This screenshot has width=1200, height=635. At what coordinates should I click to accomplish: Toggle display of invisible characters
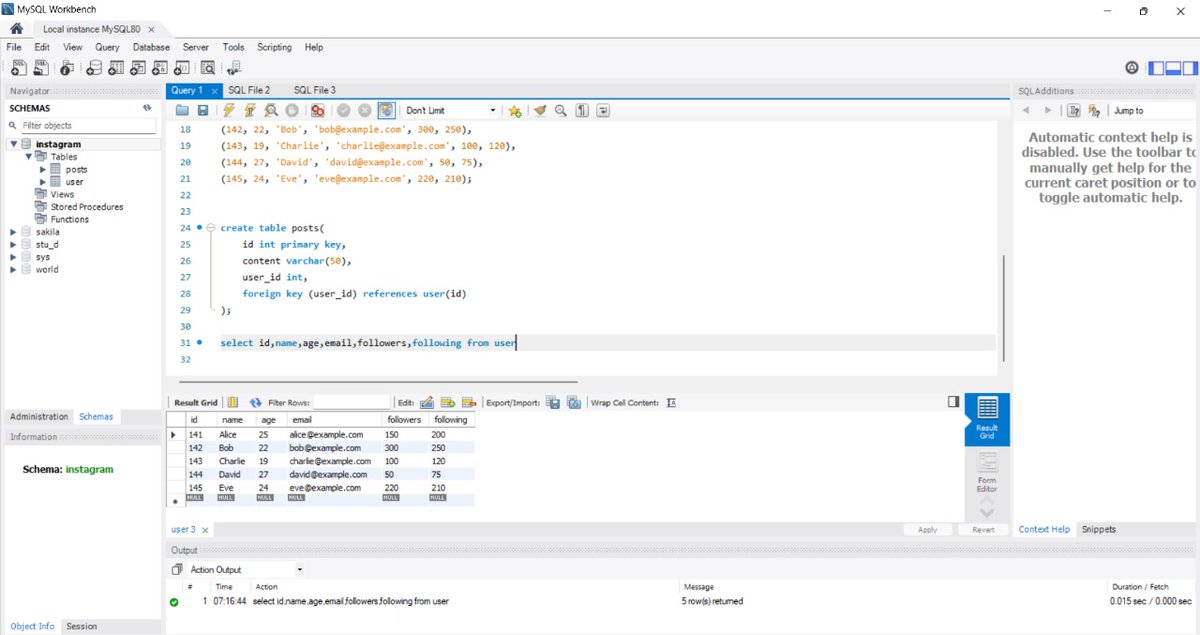coord(582,110)
